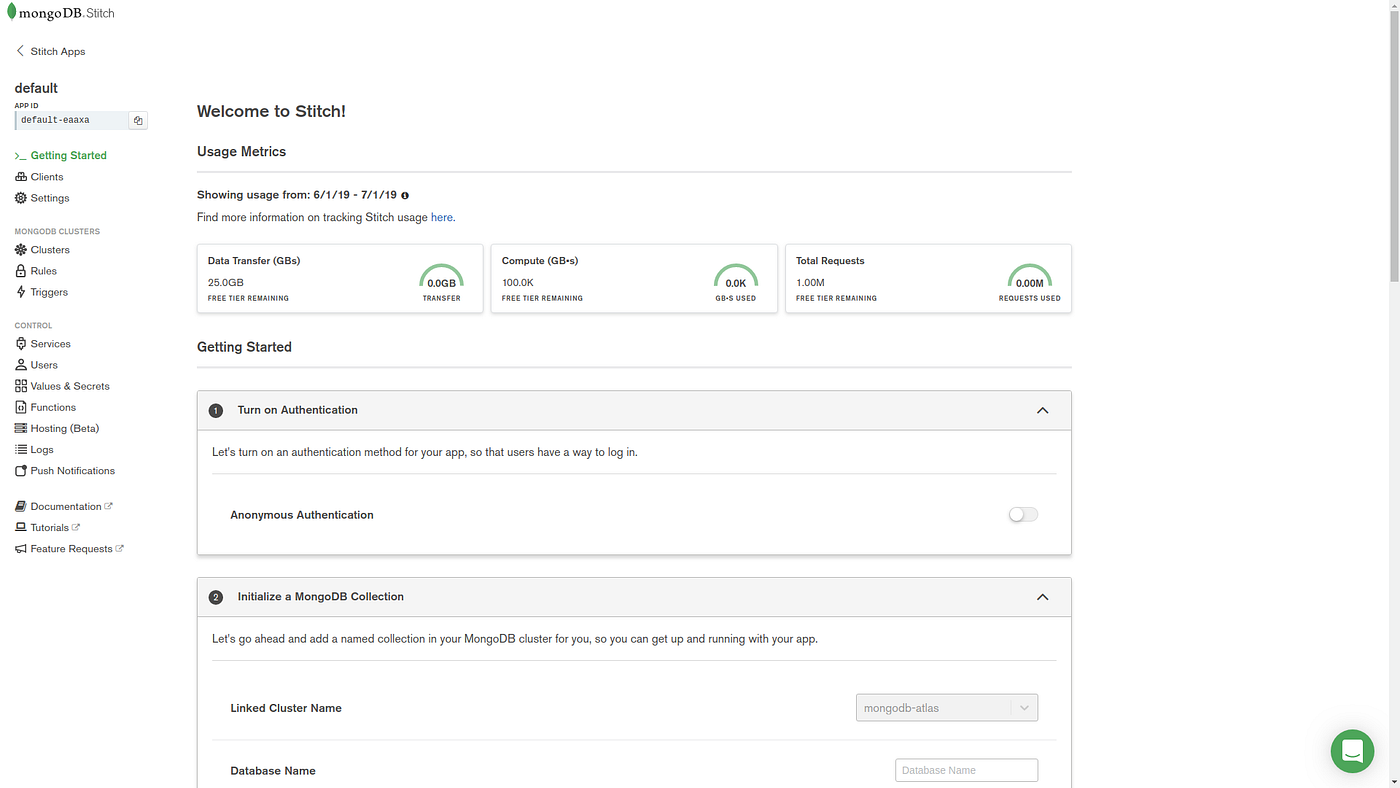
Task: Open the Logs section in the sidebar
Action: point(40,448)
